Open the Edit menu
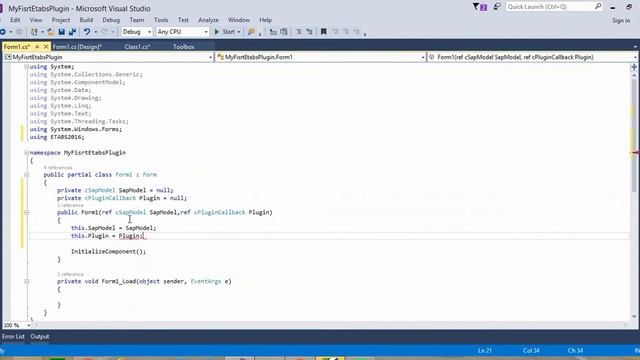The width and height of the screenshot is (640, 360). 15,20
